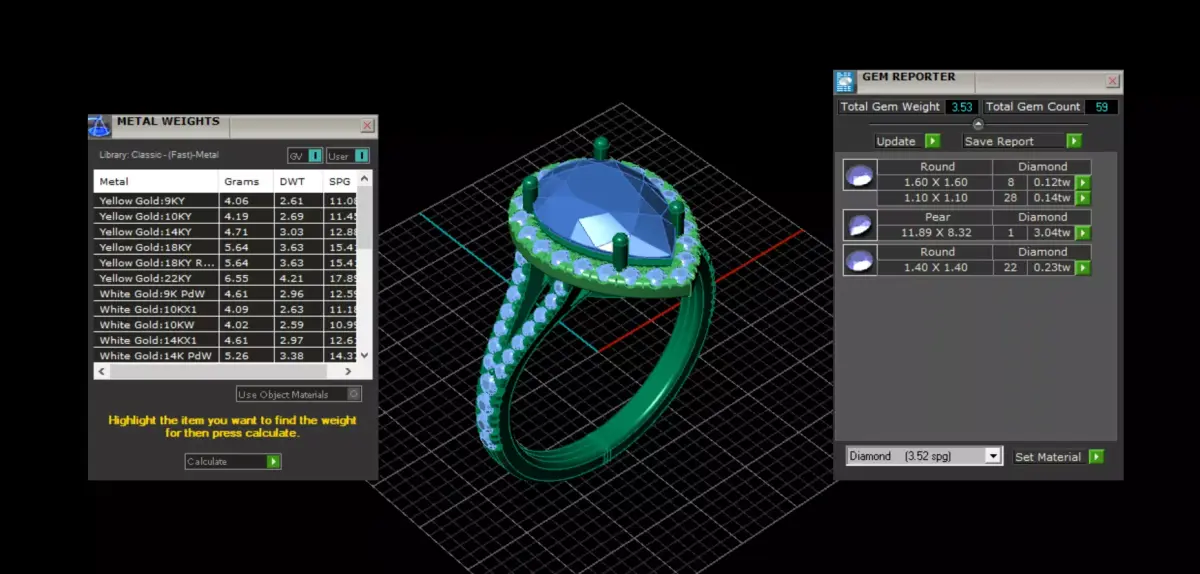Screen dimensions: 1200x574
Task: Click the 11.89 X 8.32 size cell
Action: 936,233
